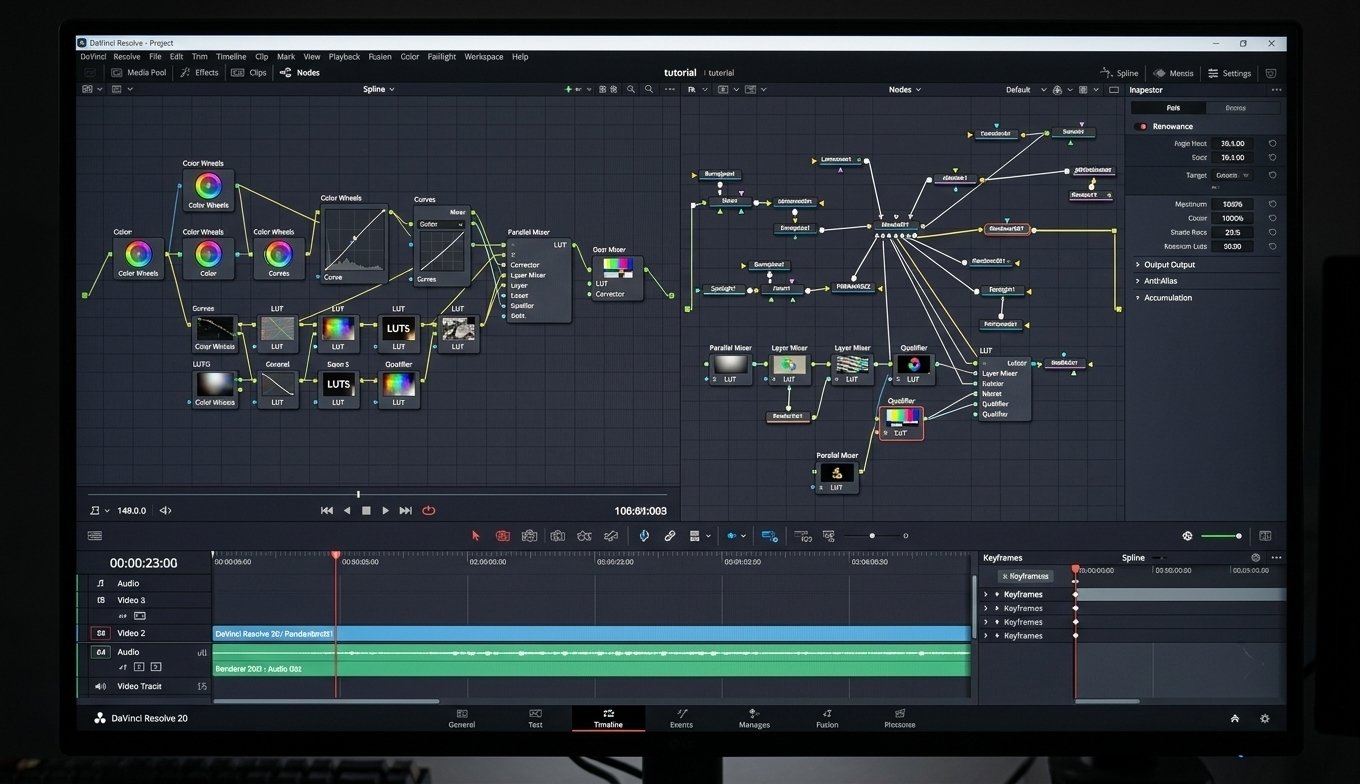Reset the Target parameter in Inspector
Screen dimensions: 1360x784
pos(1272,175)
